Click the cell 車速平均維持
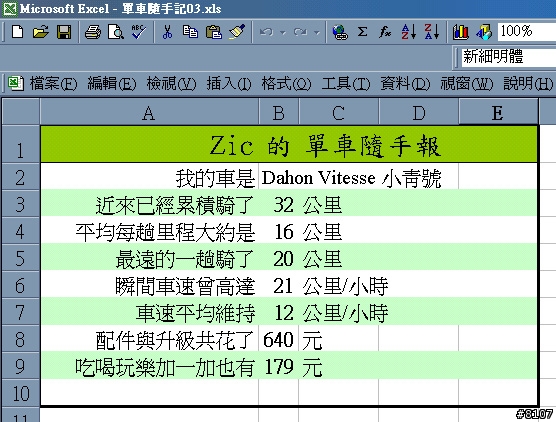 [x=150, y=311]
